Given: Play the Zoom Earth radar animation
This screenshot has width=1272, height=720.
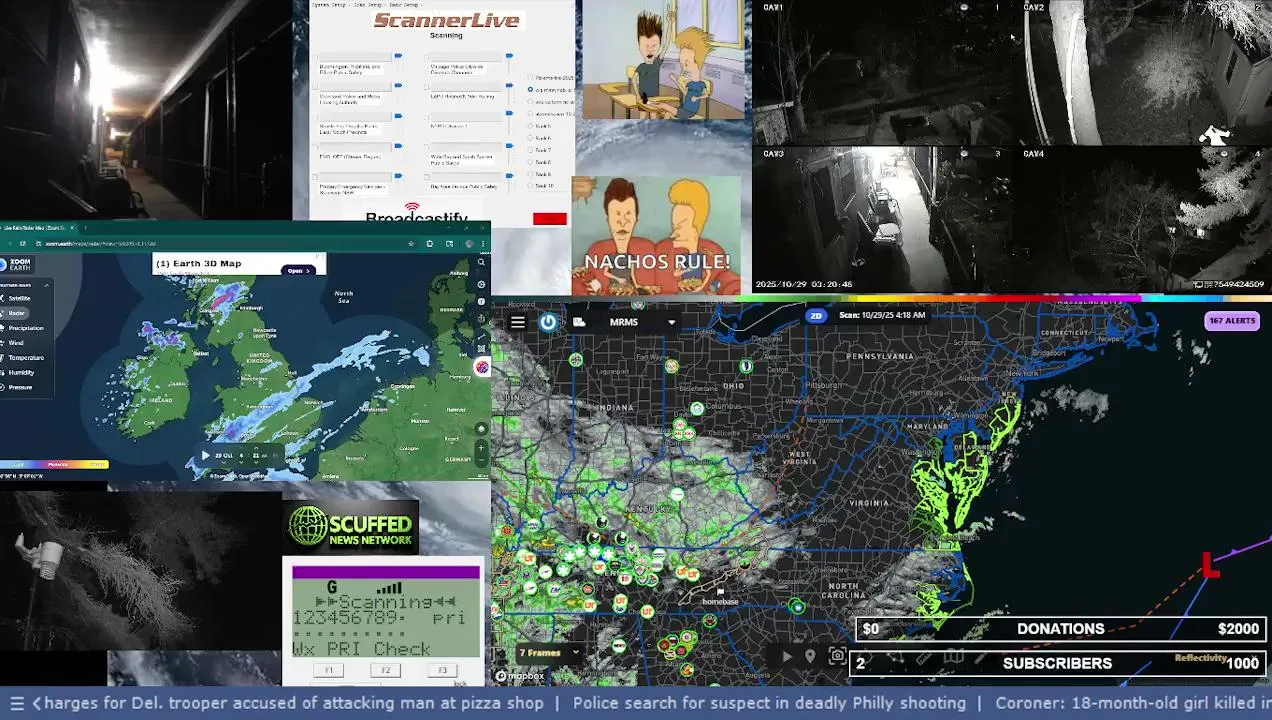Looking at the screenshot, I should pos(205,455).
